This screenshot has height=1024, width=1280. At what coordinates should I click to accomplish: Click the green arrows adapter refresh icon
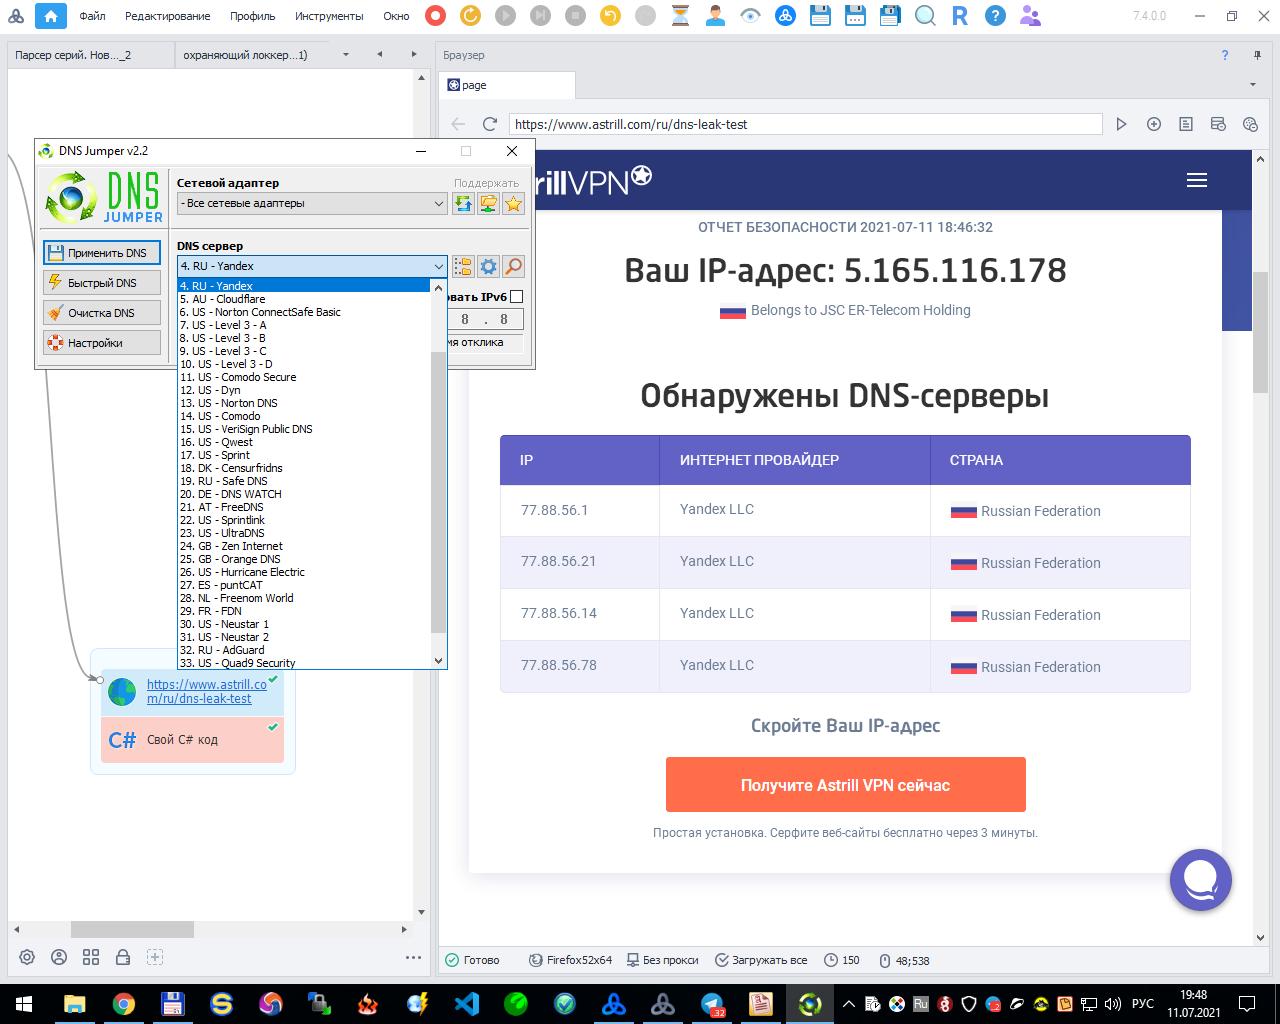click(463, 204)
